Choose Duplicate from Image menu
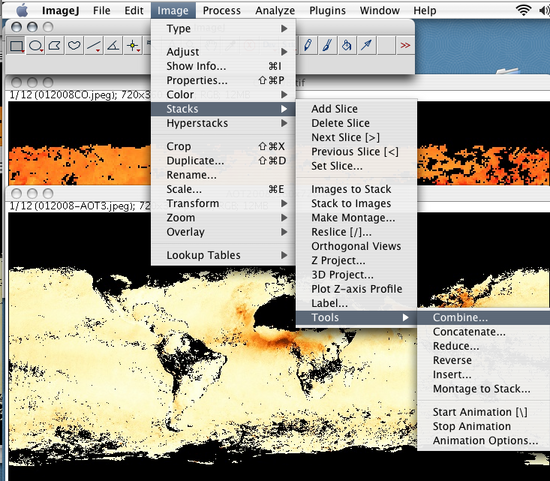Image resolution: width=550 pixels, height=481 pixels. click(x=223, y=161)
